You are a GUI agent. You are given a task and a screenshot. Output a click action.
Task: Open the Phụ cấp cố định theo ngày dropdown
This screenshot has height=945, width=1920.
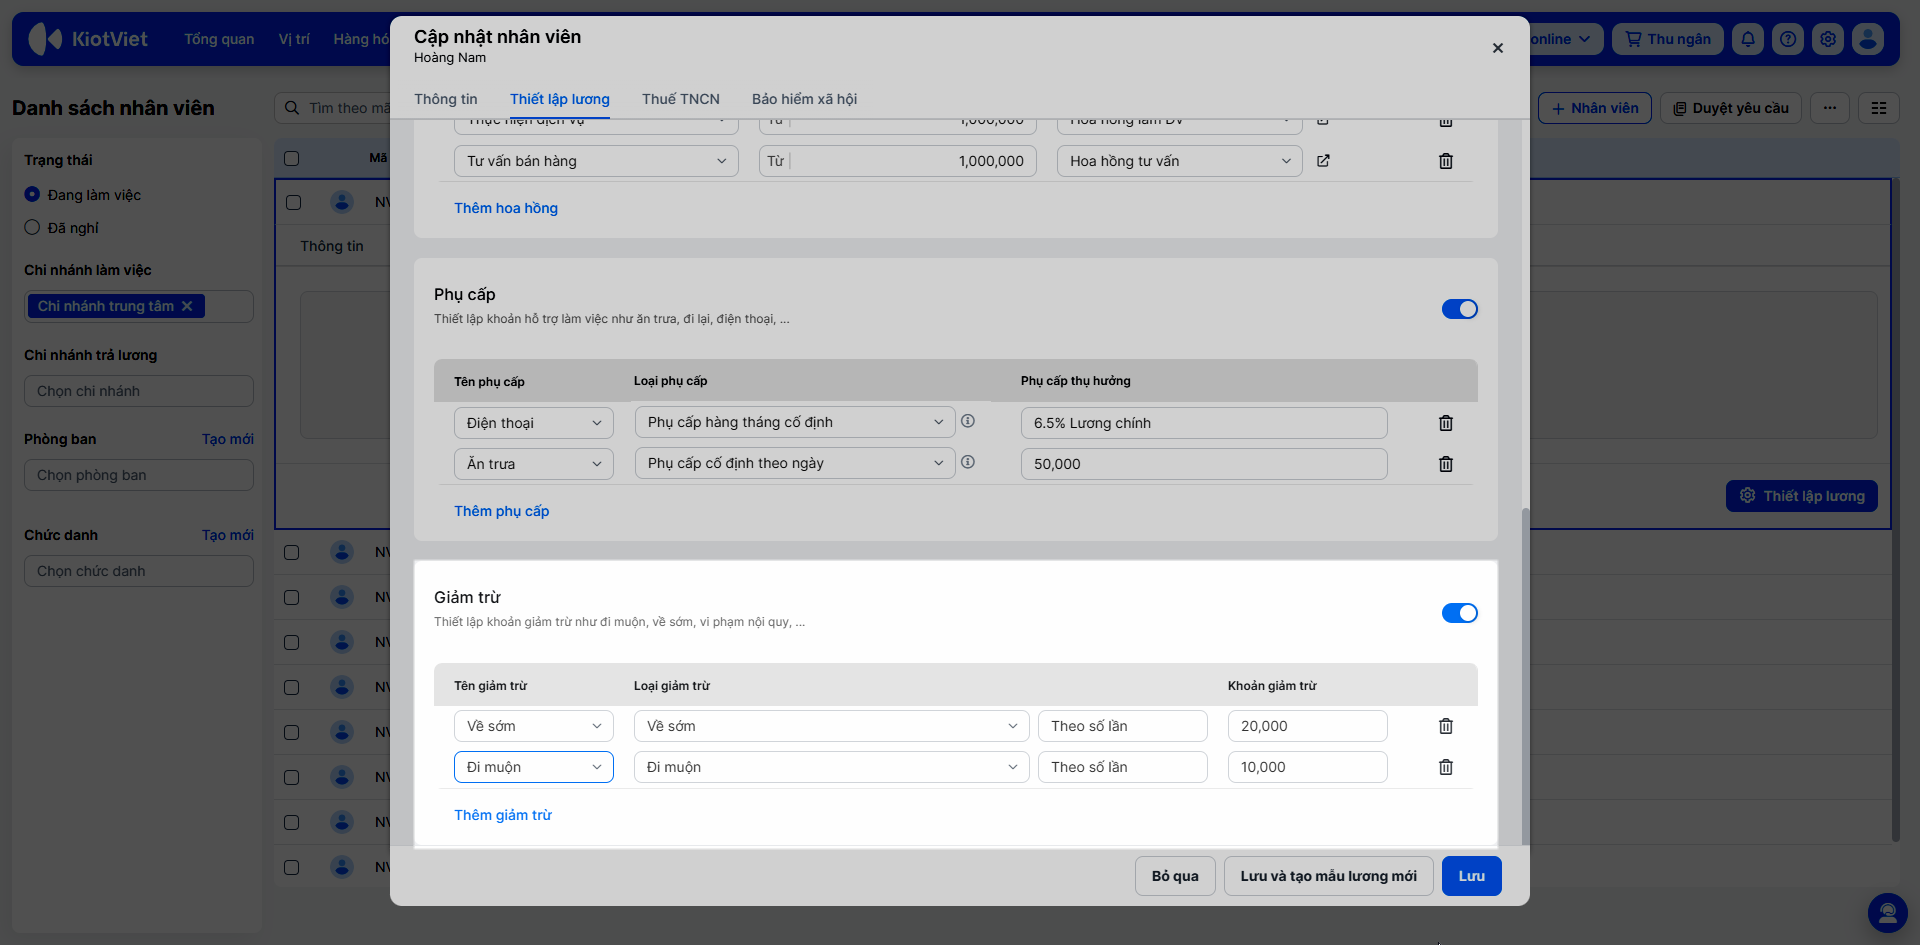click(795, 463)
